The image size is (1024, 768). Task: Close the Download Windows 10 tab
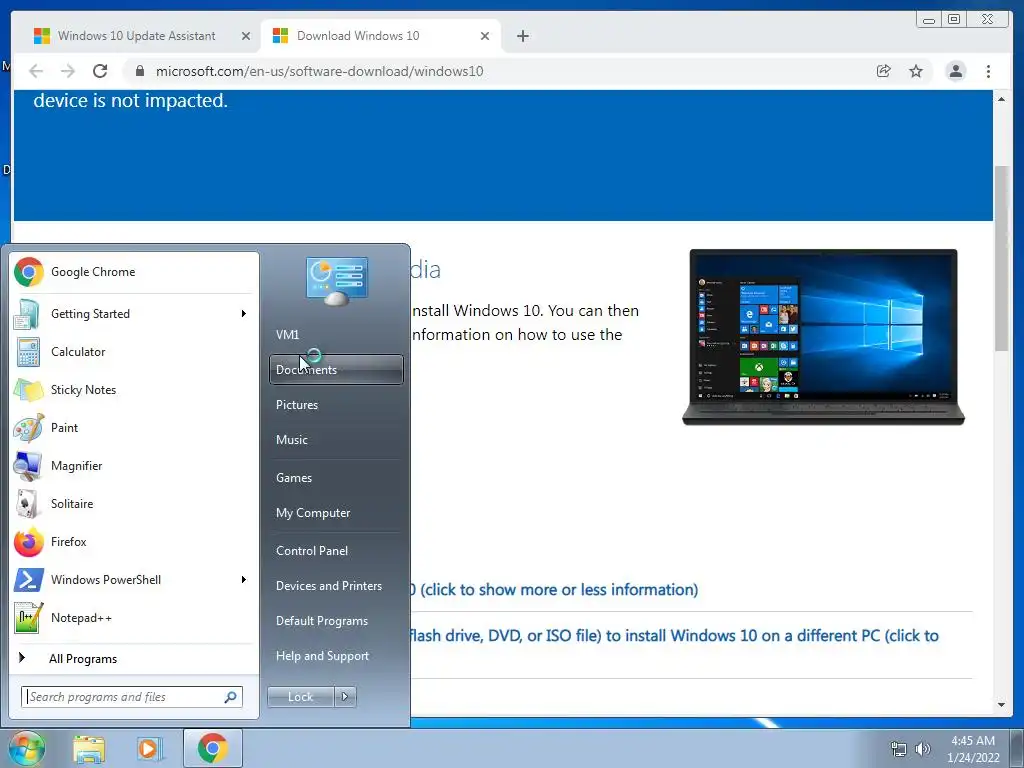click(485, 36)
